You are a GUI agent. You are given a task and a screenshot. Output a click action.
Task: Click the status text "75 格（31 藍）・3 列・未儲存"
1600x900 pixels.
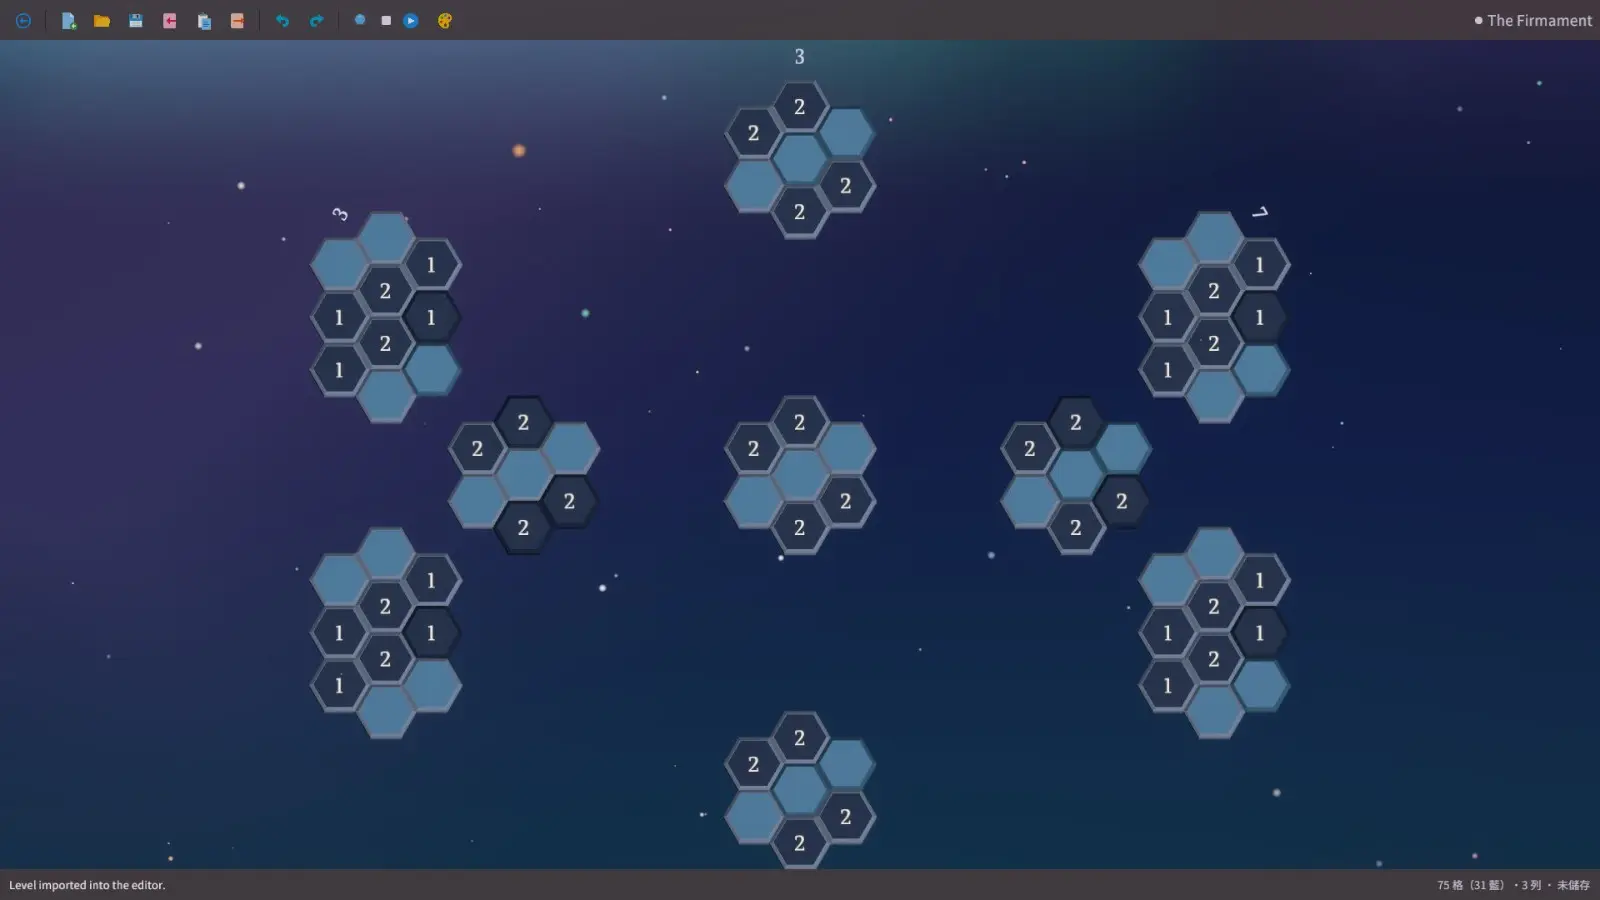pos(1513,885)
